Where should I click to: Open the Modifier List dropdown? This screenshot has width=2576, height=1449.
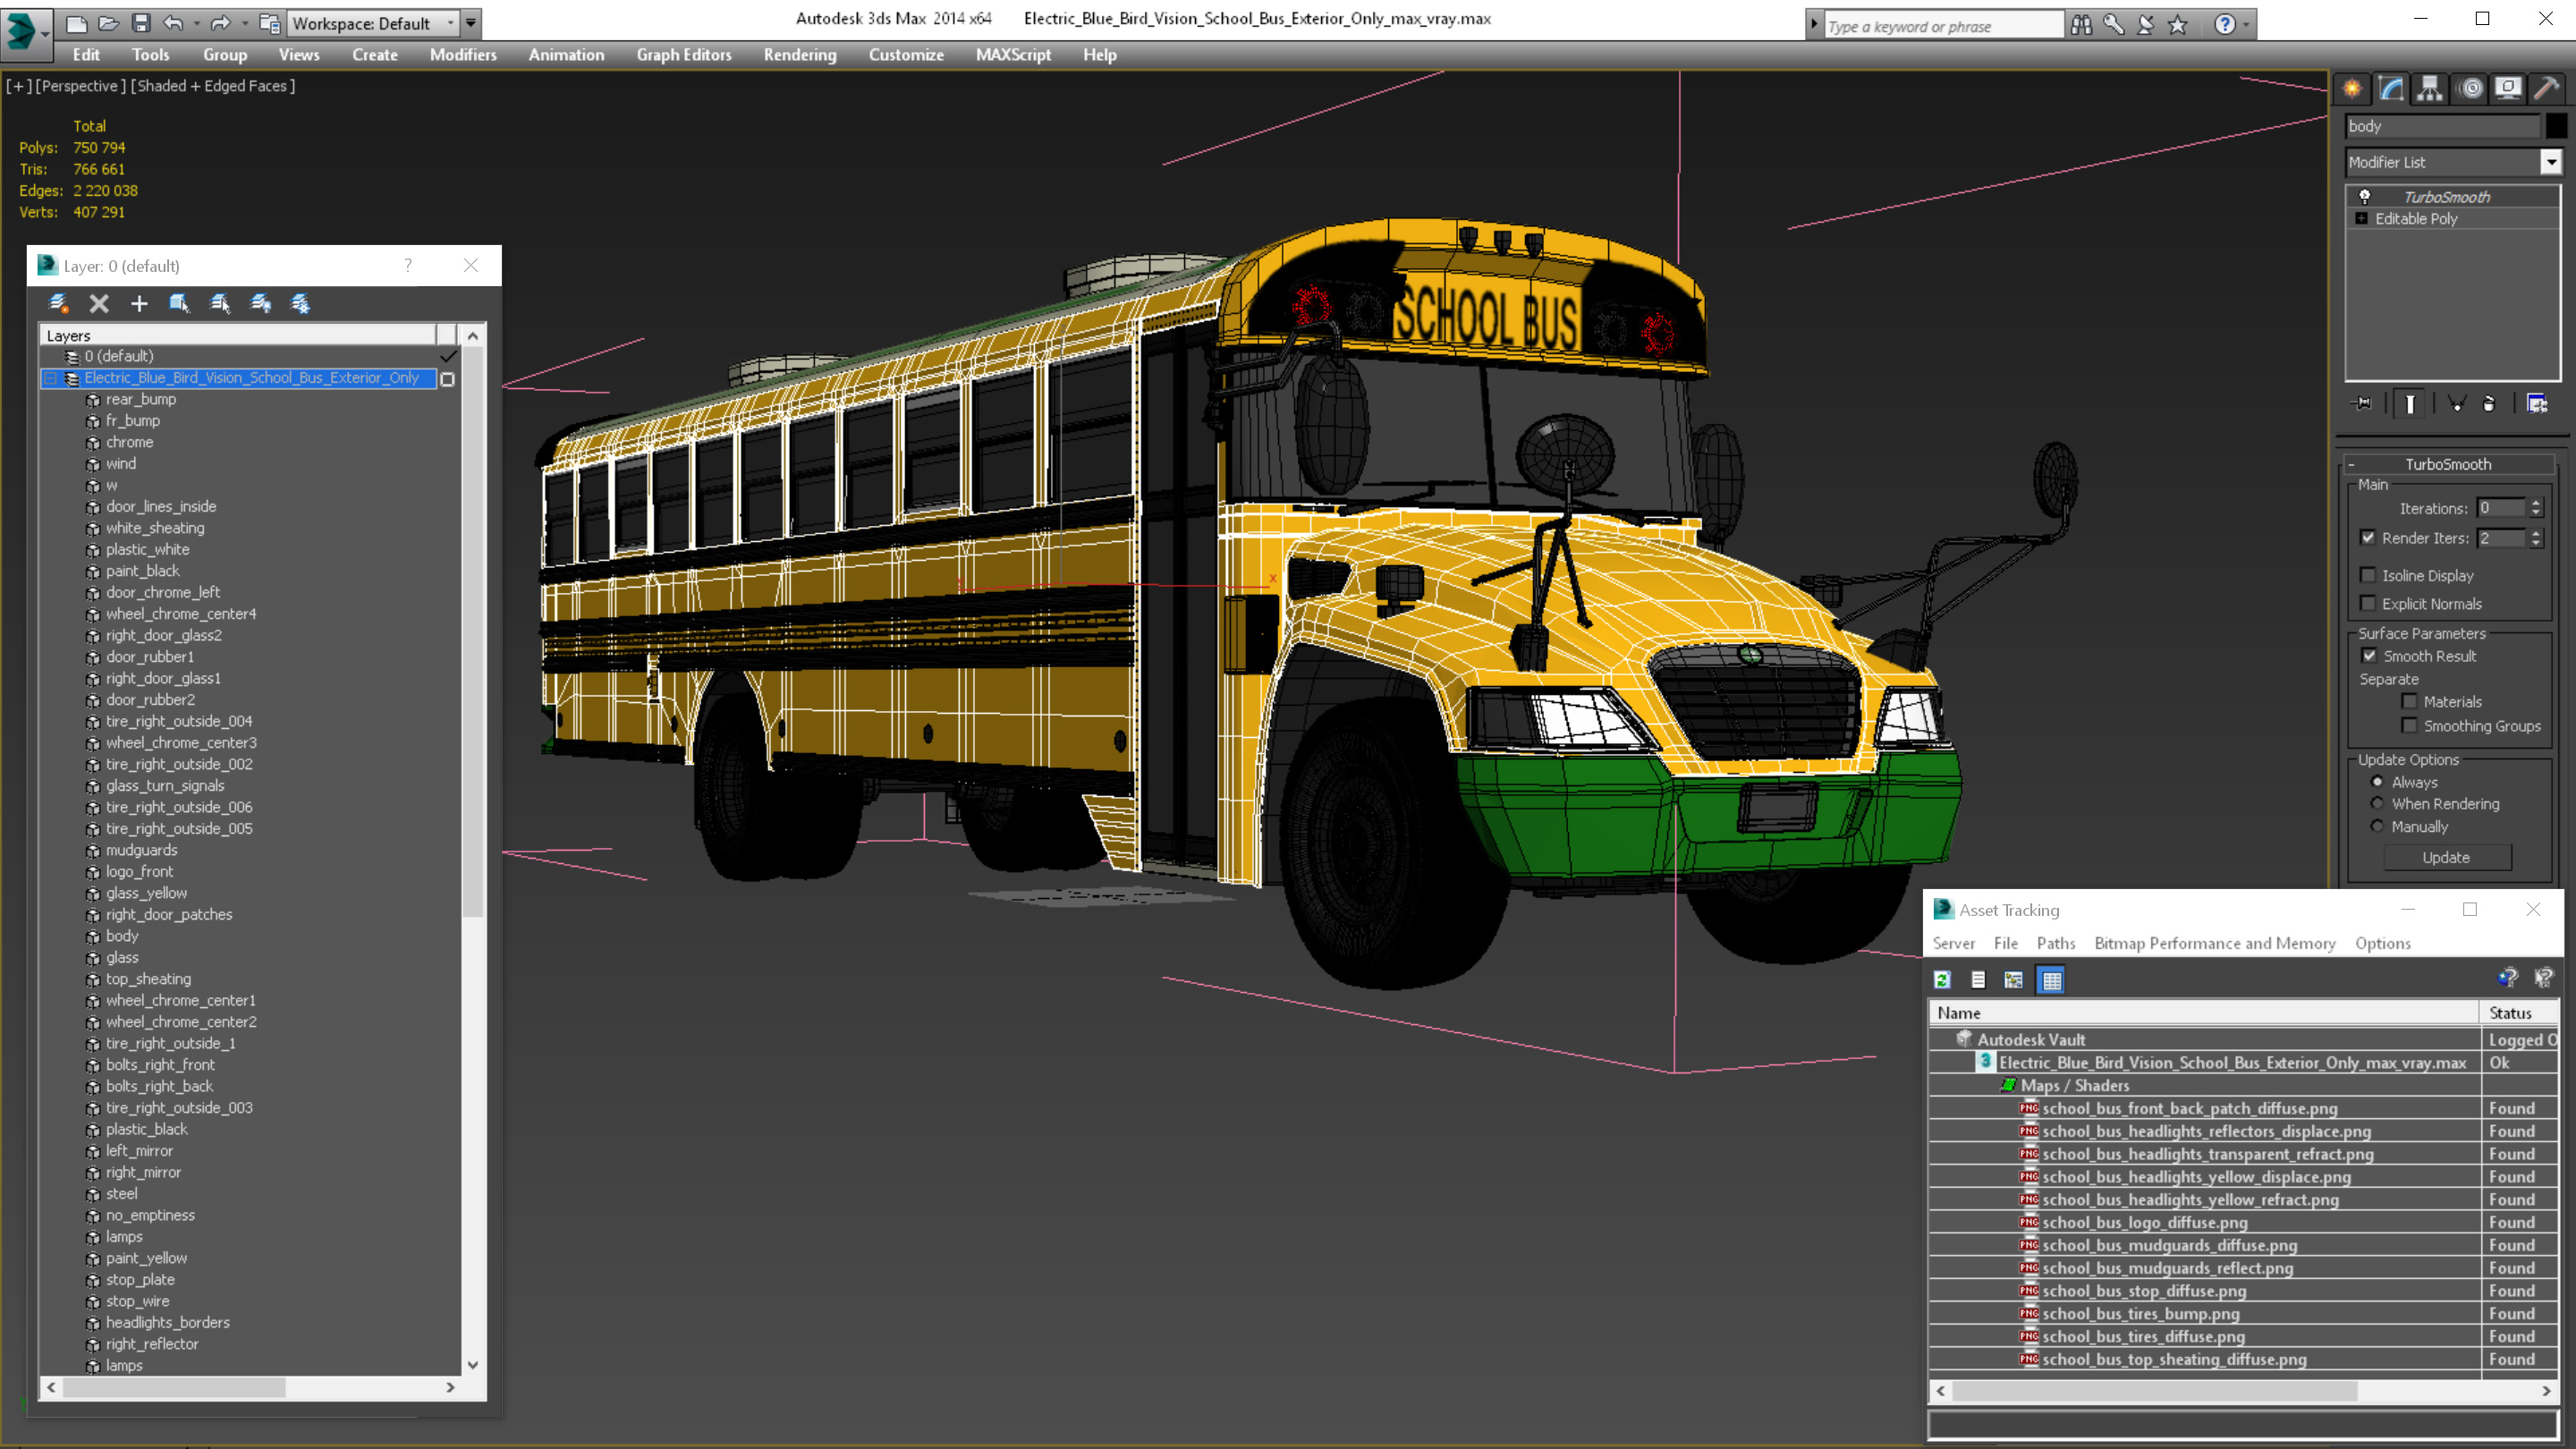2551,162
